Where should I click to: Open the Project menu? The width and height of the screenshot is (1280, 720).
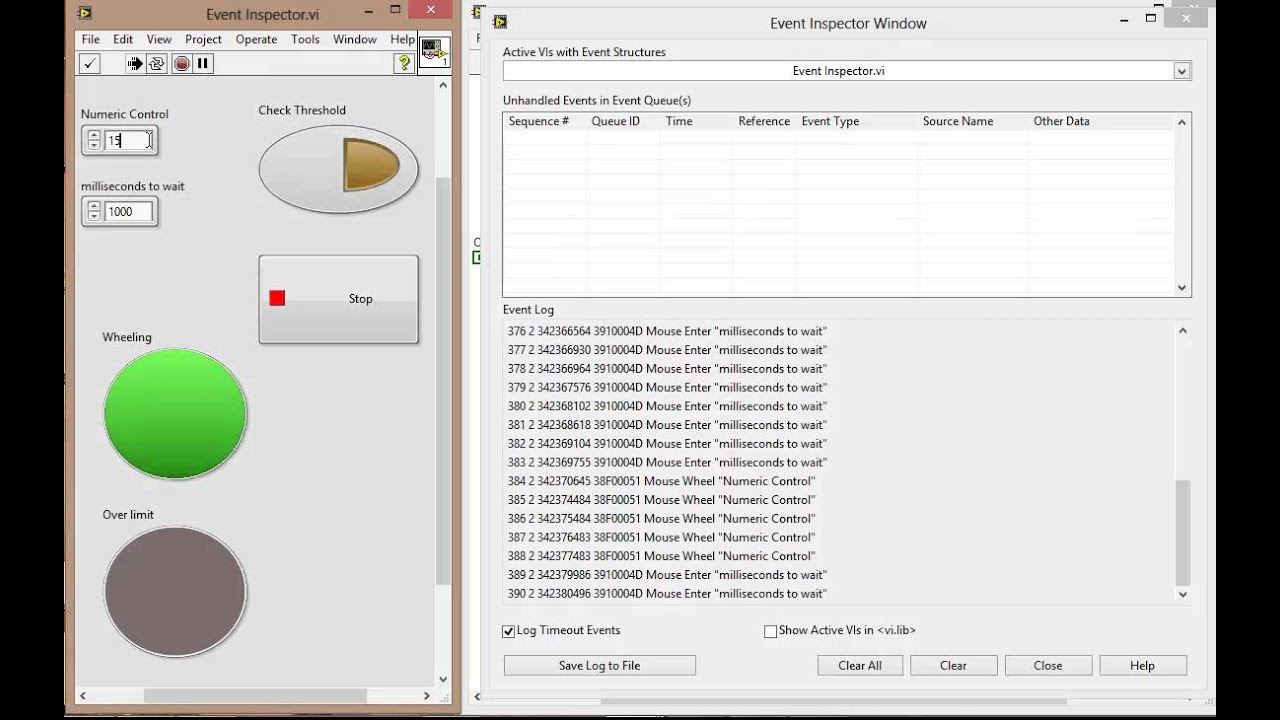(x=203, y=39)
